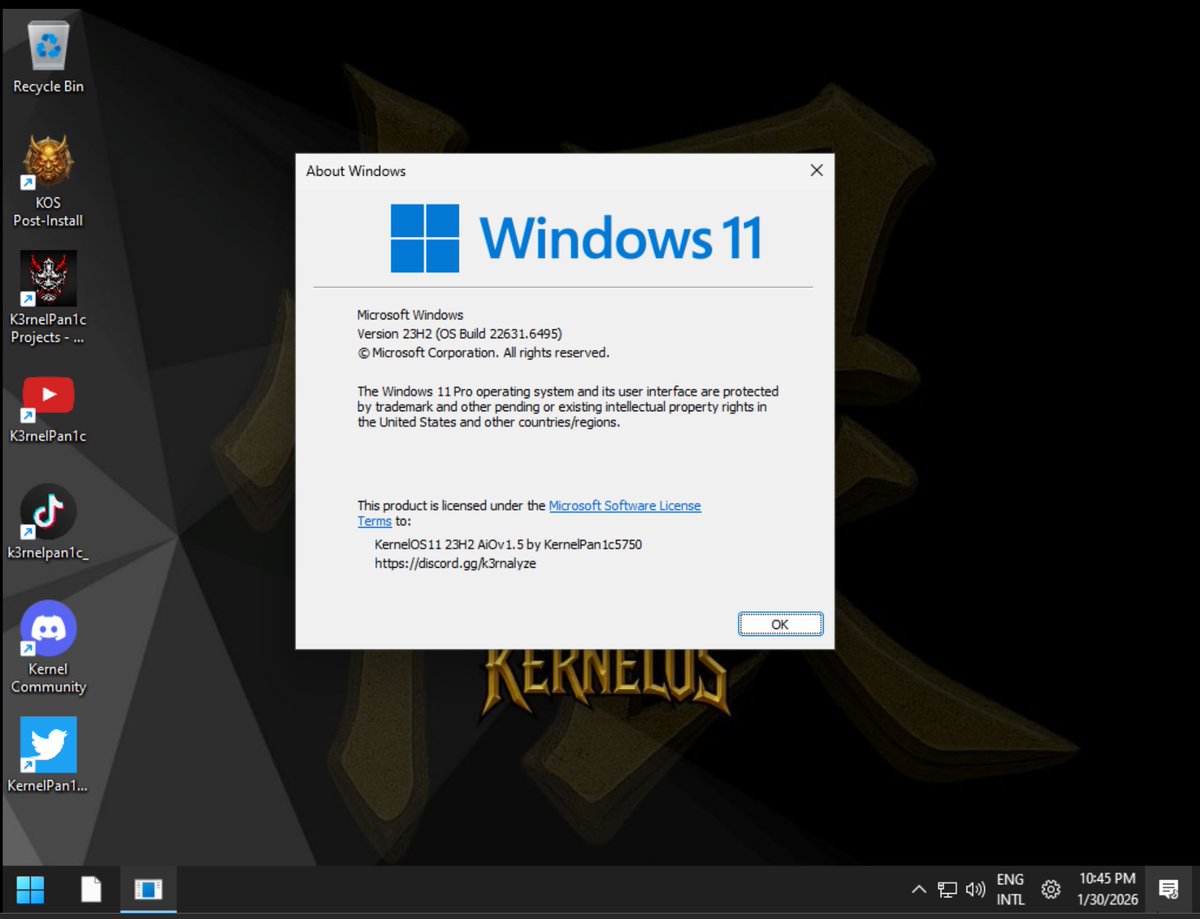1200x919 pixels.
Task: Click the Windows 11 logo in dialog
Action: click(576, 238)
